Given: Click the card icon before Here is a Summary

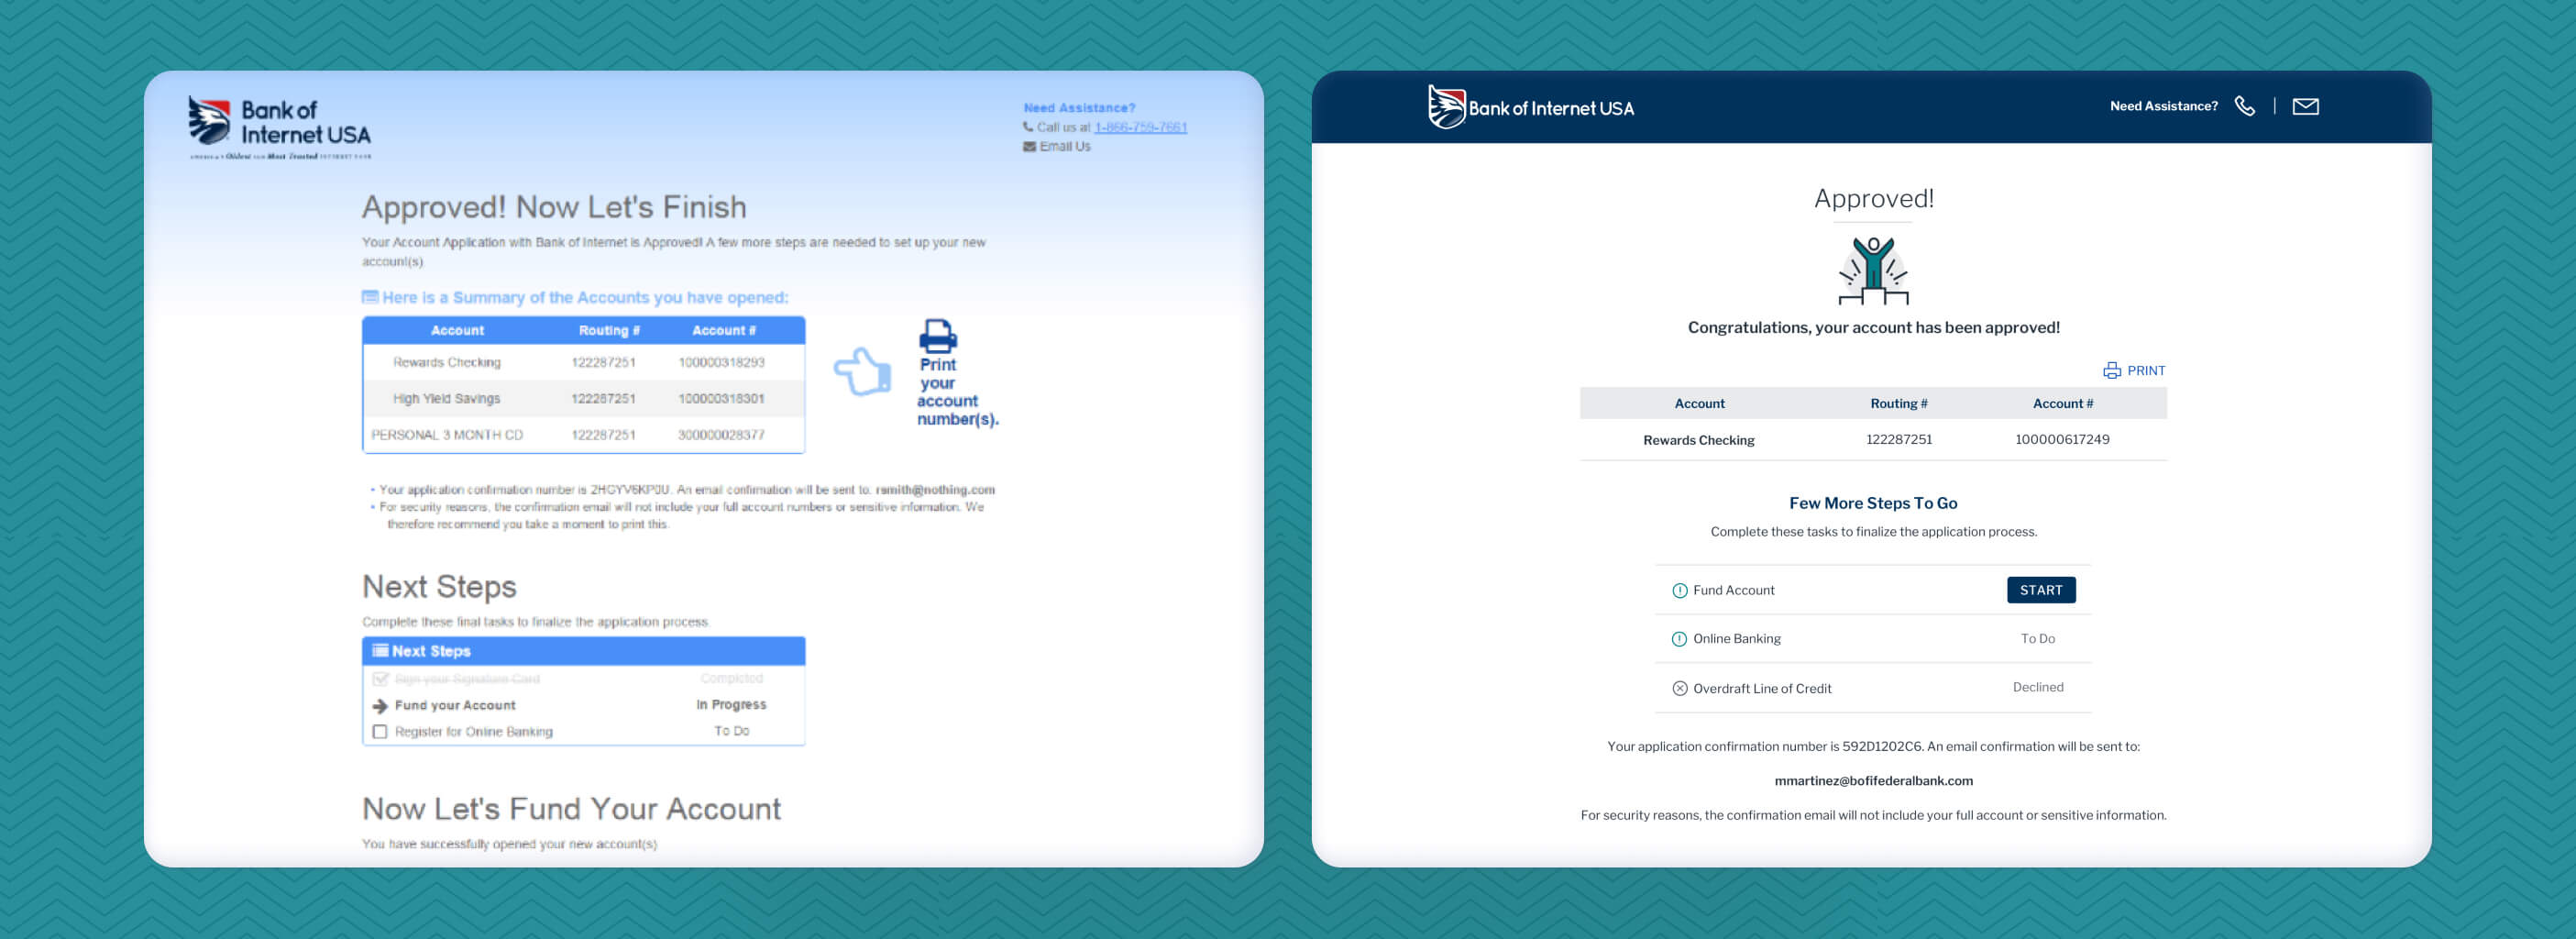Looking at the screenshot, I should tap(370, 297).
